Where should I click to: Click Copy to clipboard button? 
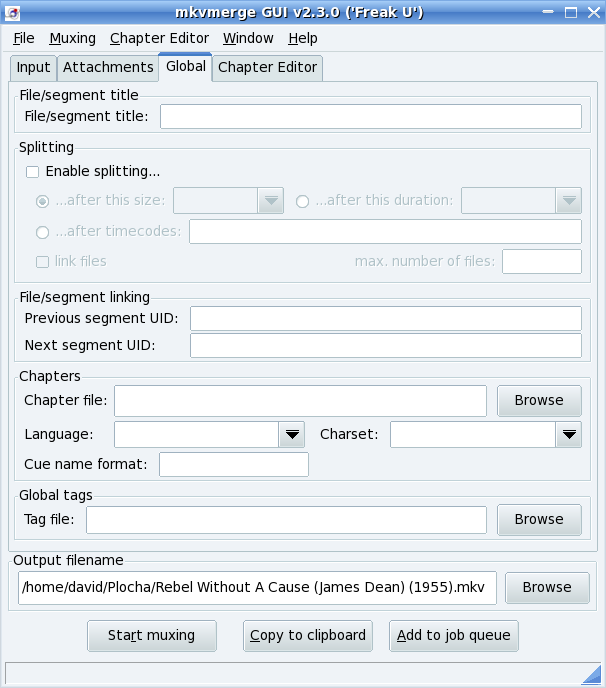[x=308, y=636]
